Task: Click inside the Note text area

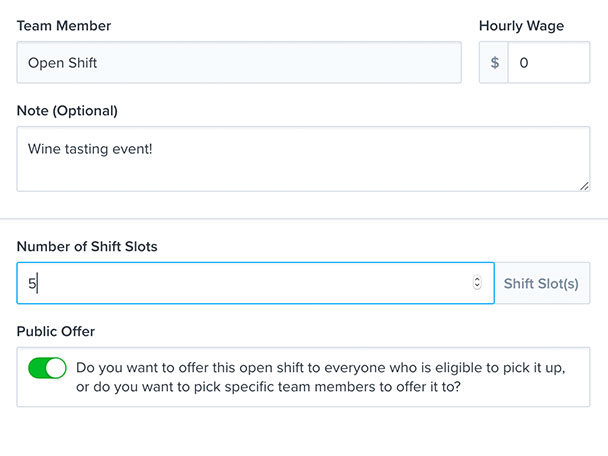Action: (303, 159)
